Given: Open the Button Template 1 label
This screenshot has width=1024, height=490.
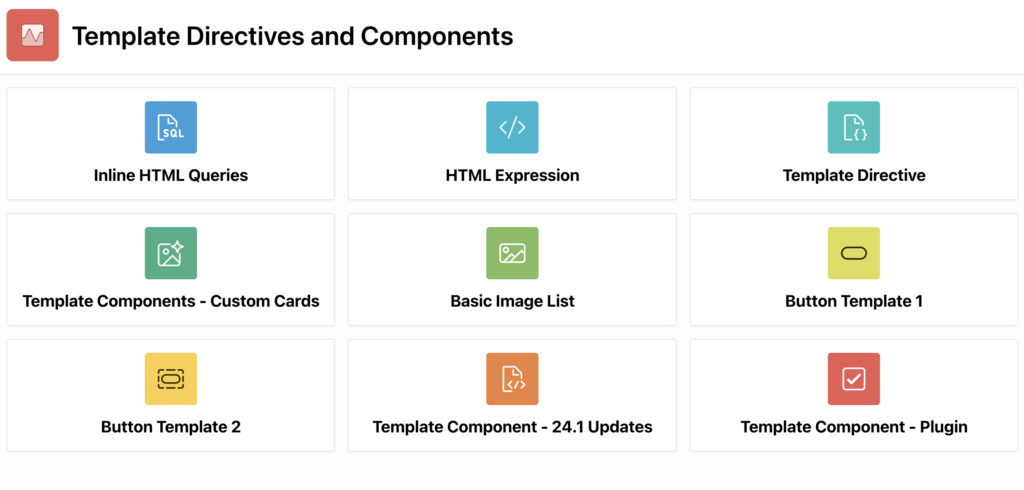Looking at the screenshot, I should (x=854, y=301).
